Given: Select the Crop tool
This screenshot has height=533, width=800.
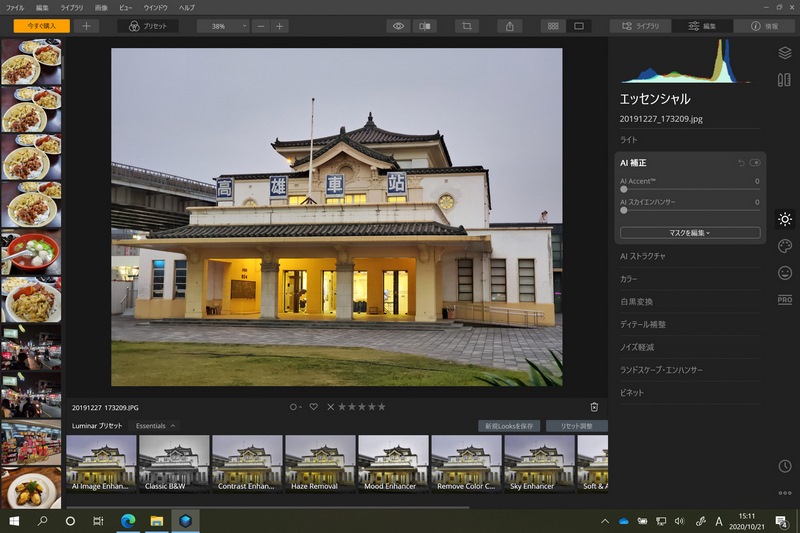Looking at the screenshot, I should [466, 26].
